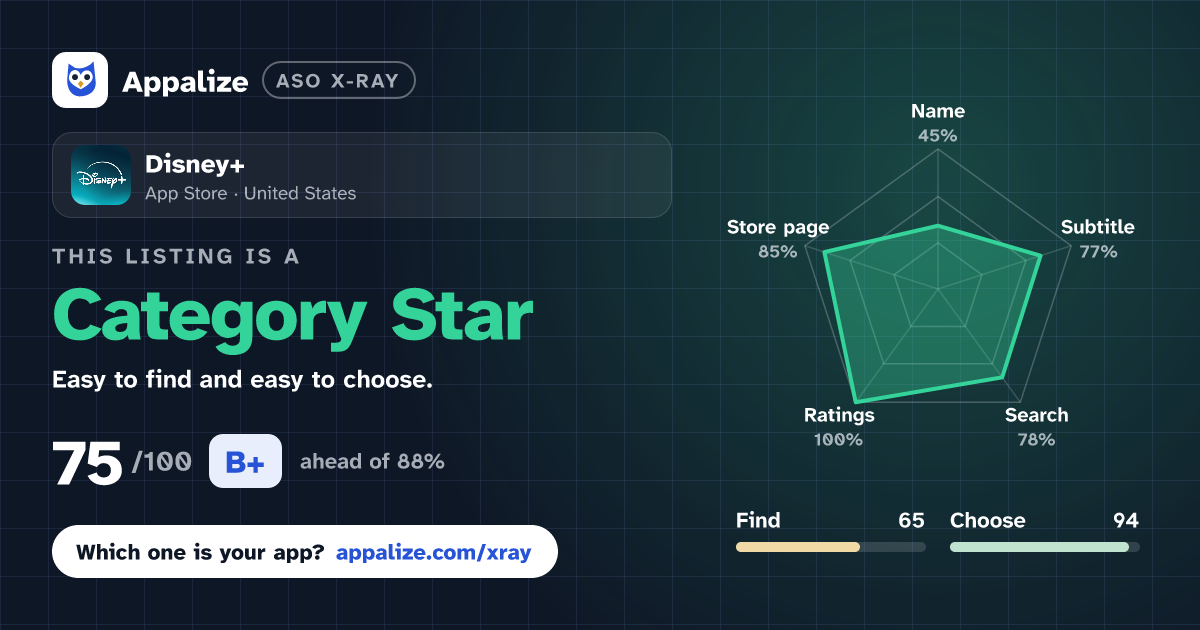
Task: Click the B+ grade badge
Action: (245, 462)
